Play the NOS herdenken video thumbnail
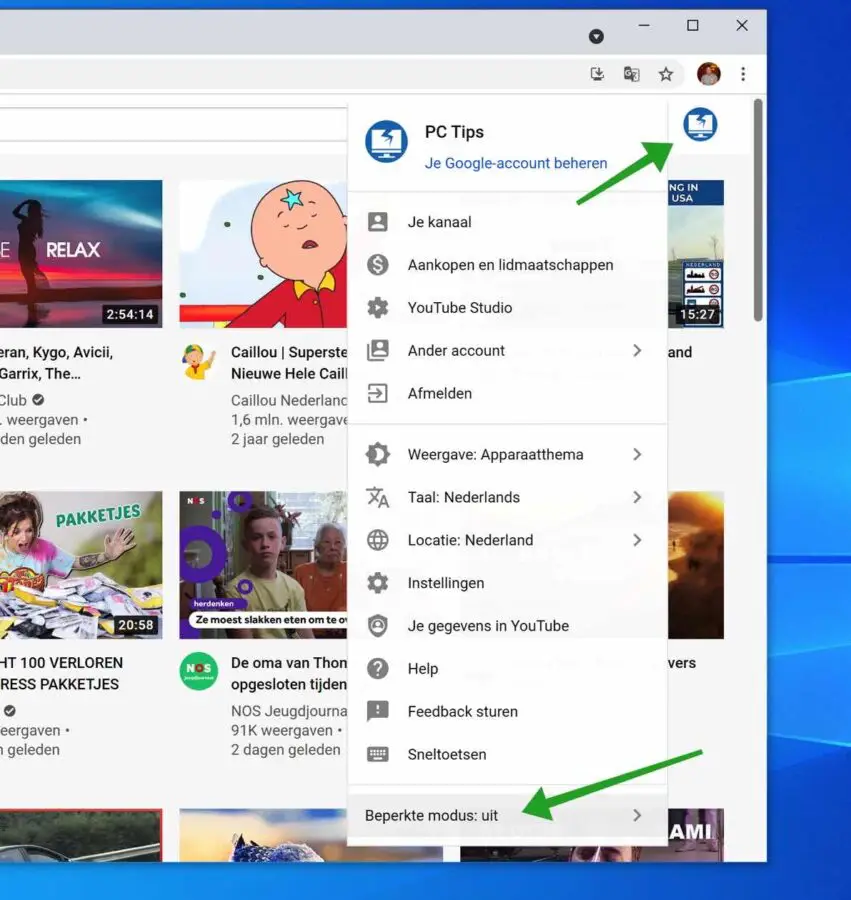The image size is (851, 900). (x=263, y=565)
